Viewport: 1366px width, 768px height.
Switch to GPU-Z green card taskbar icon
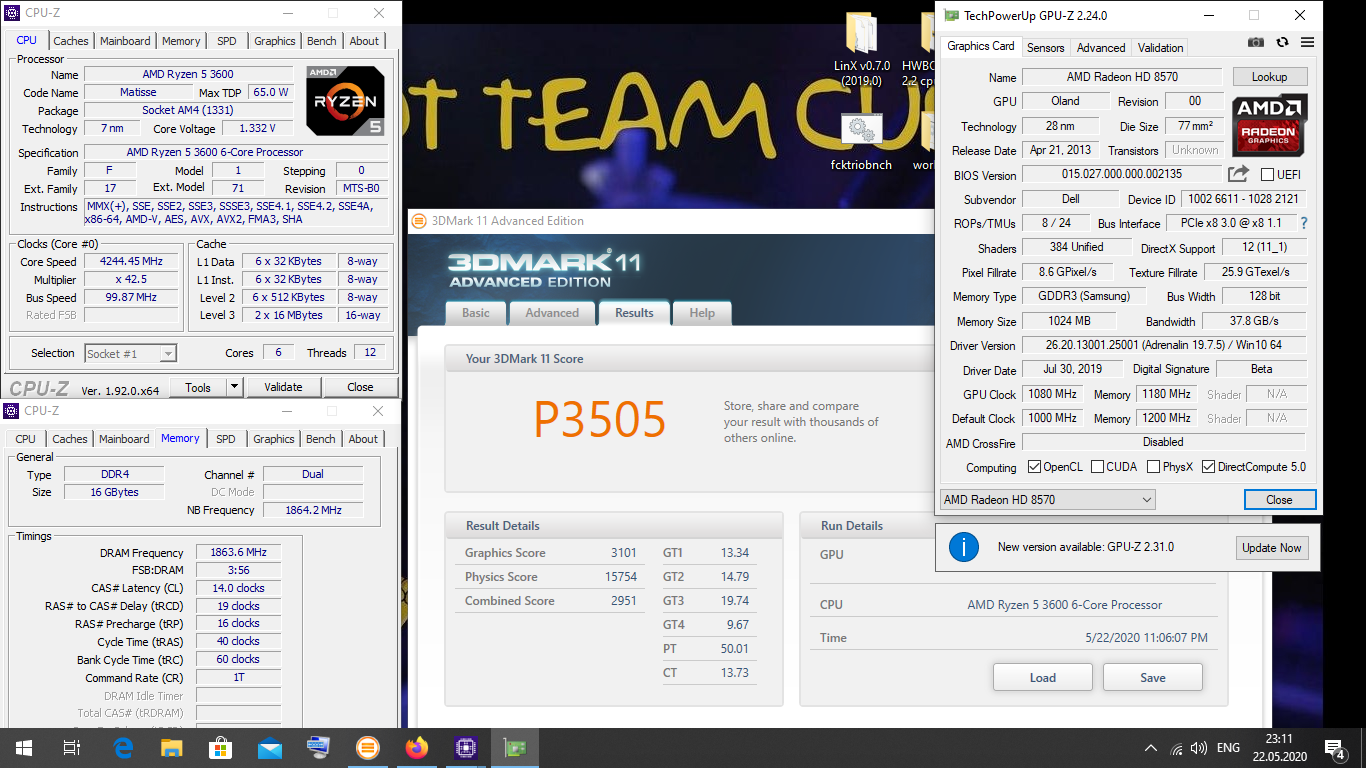[x=515, y=748]
